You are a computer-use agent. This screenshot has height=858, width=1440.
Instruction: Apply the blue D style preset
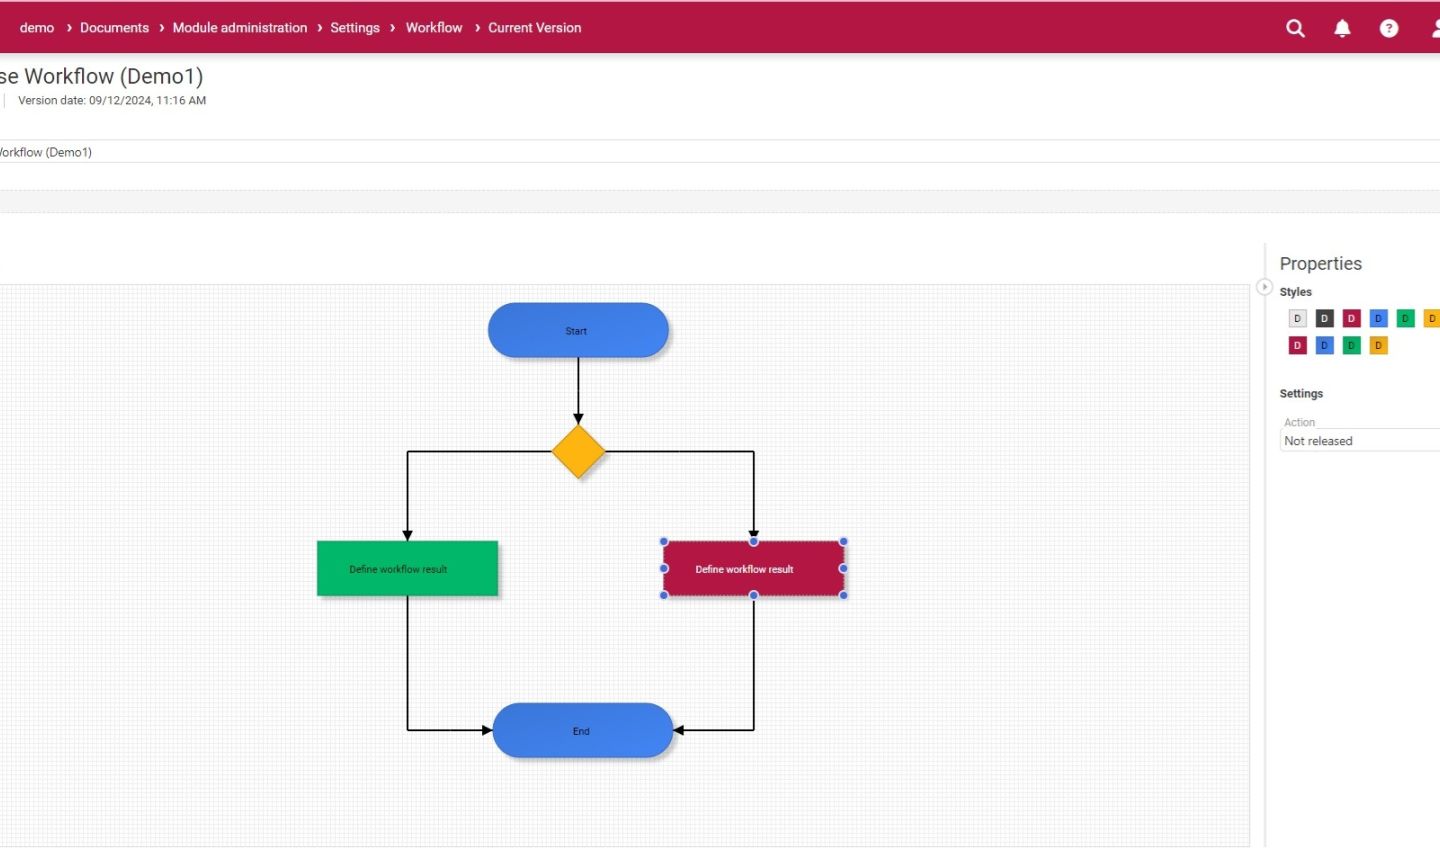[1378, 317]
